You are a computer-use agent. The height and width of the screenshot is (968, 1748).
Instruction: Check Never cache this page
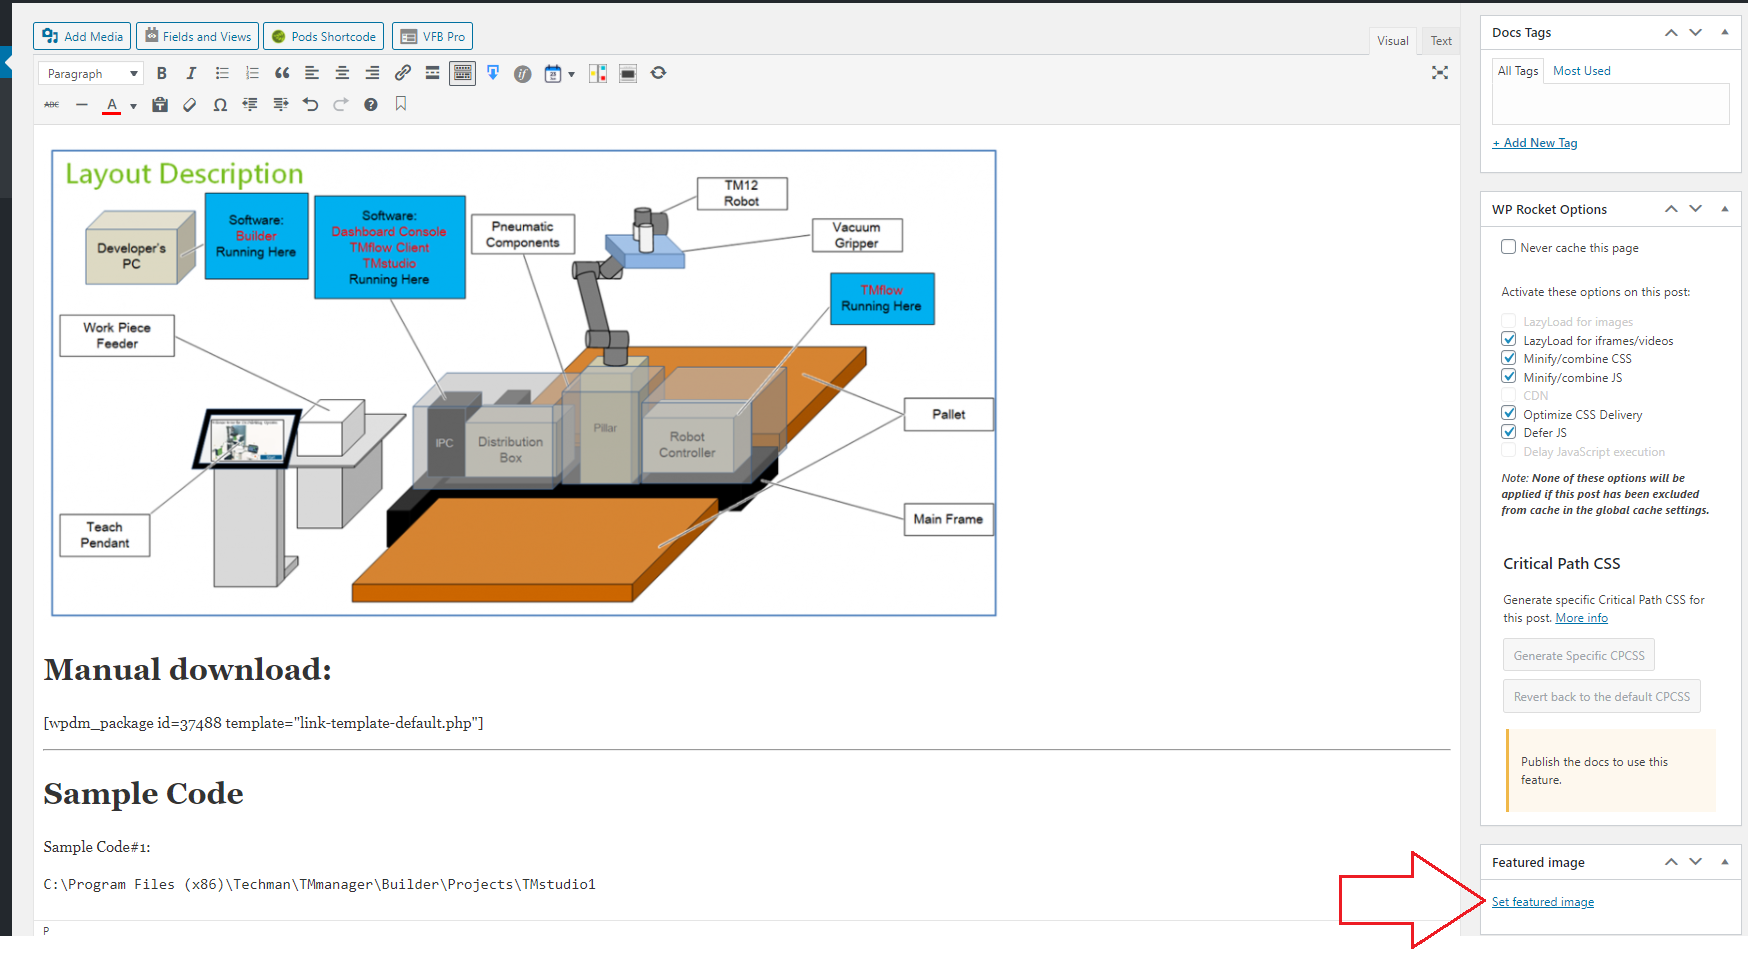1508,247
